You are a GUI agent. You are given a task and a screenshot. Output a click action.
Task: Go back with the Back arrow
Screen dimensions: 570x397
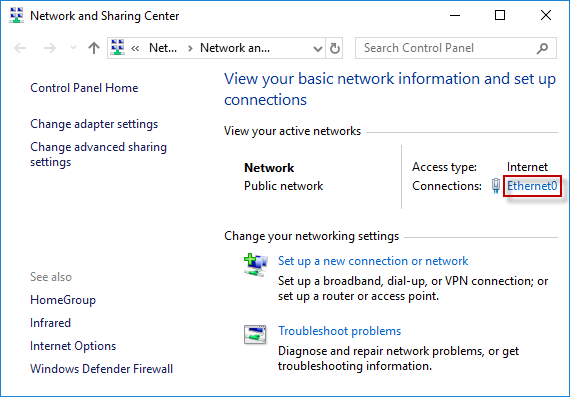(20, 48)
